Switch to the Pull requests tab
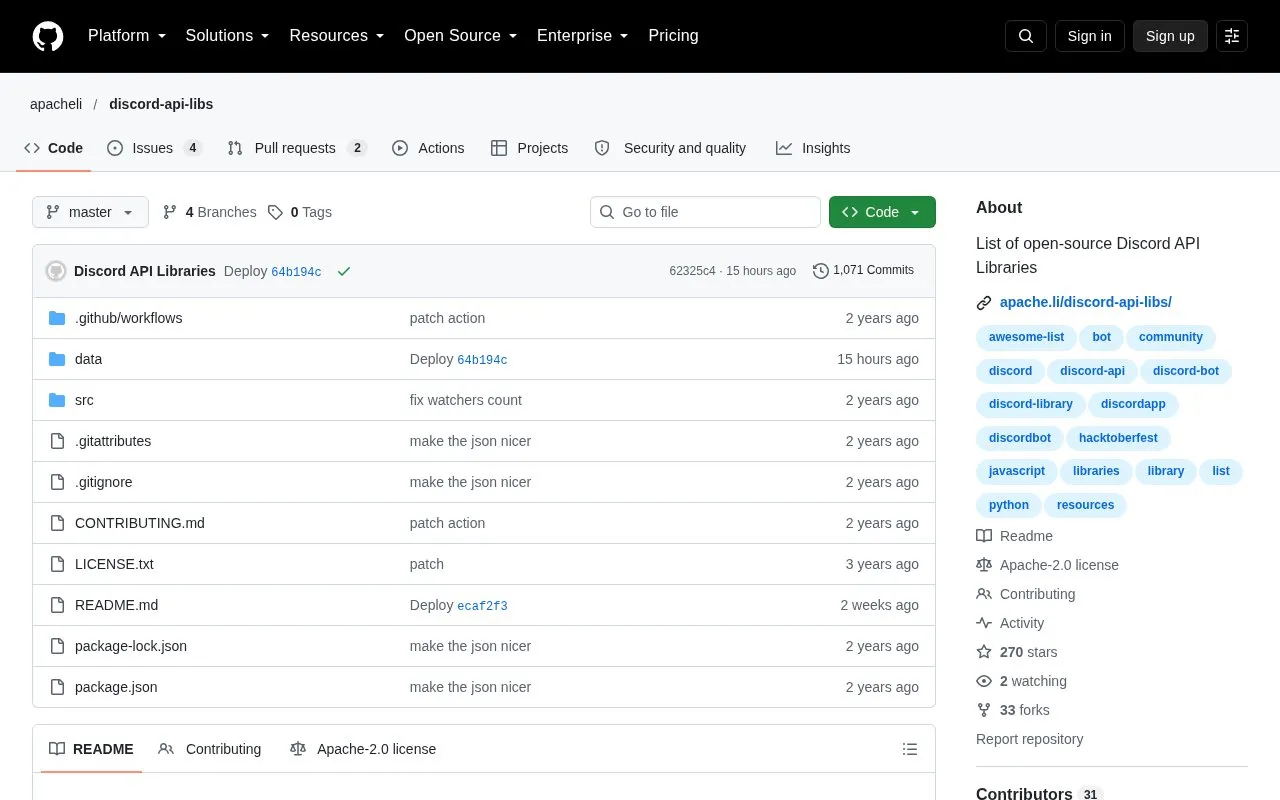 (x=296, y=148)
